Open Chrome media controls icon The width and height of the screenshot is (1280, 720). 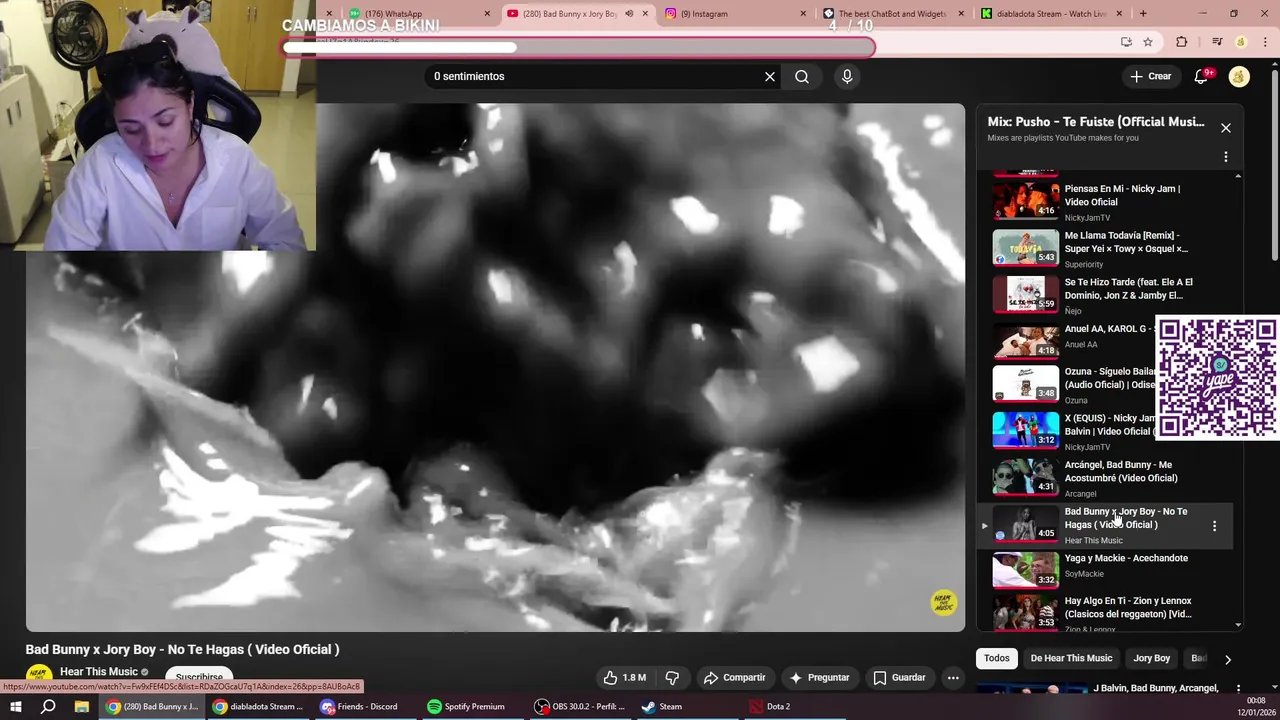click(1217, 42)
